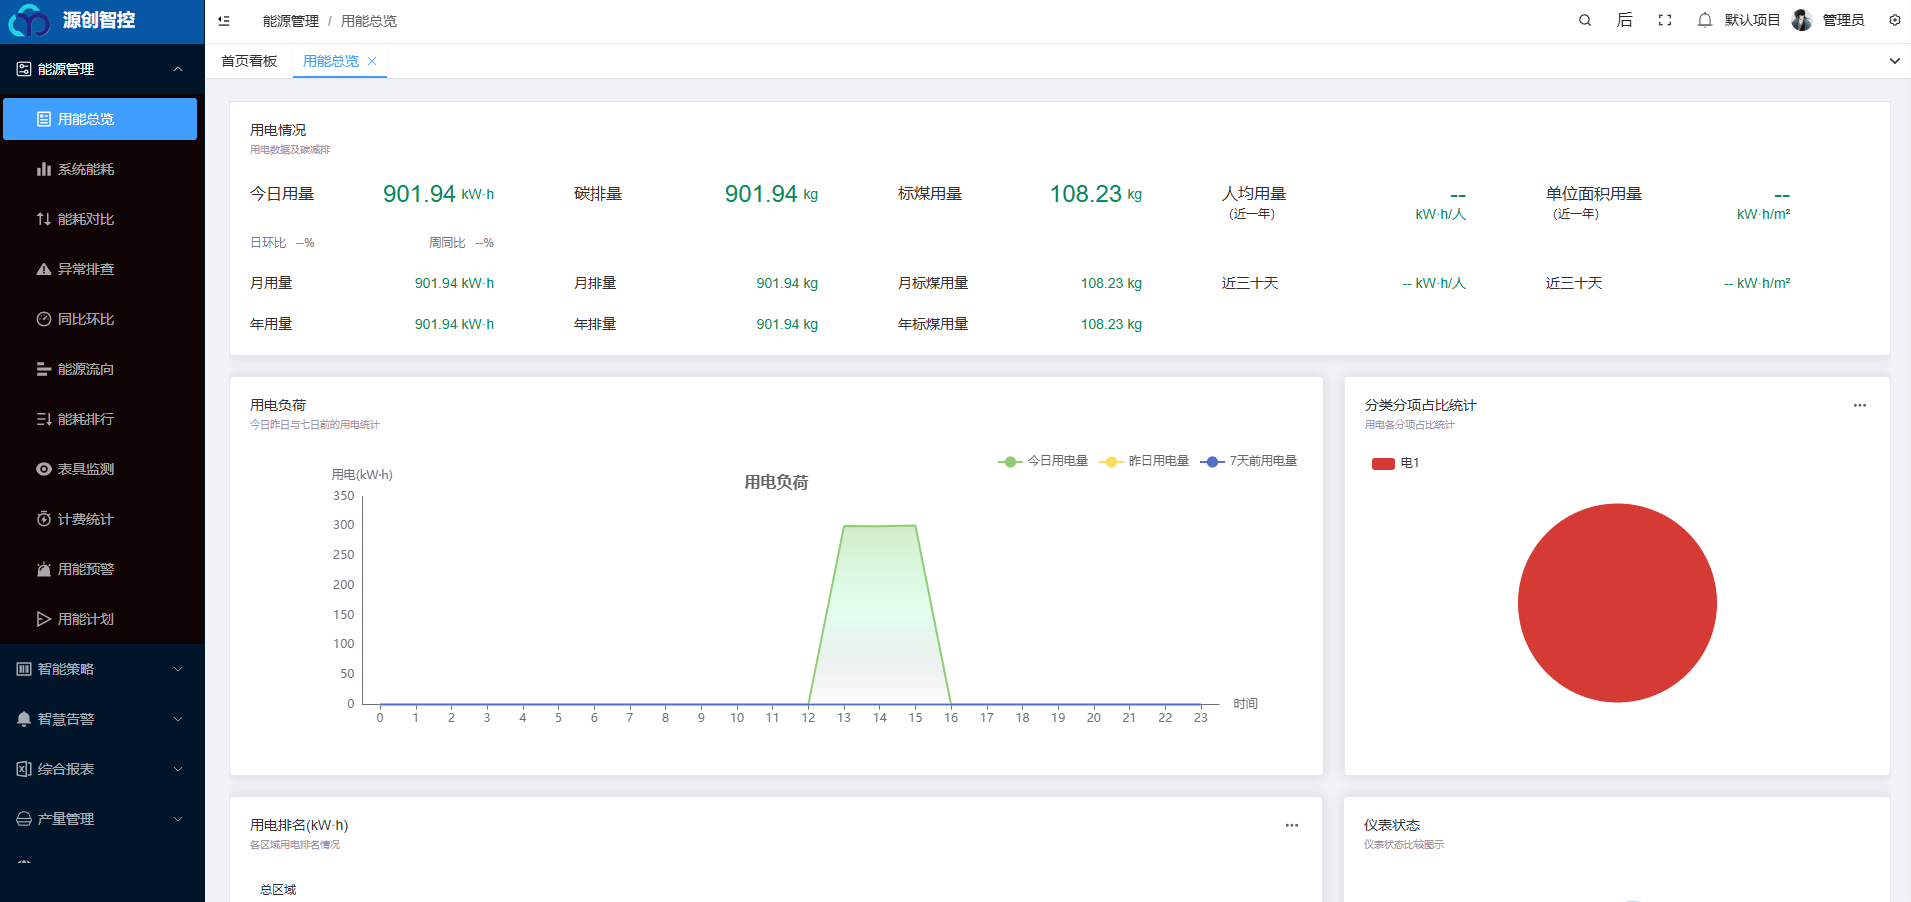Expand the 智慧告警 menu group
The image size is (1911, 902).
(102, 719)
